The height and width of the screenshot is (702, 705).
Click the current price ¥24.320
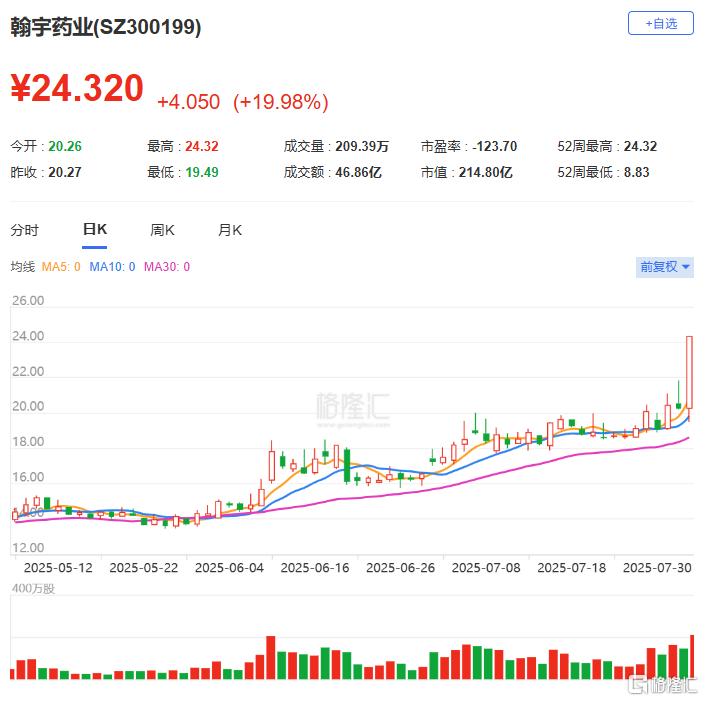[77, 88]
